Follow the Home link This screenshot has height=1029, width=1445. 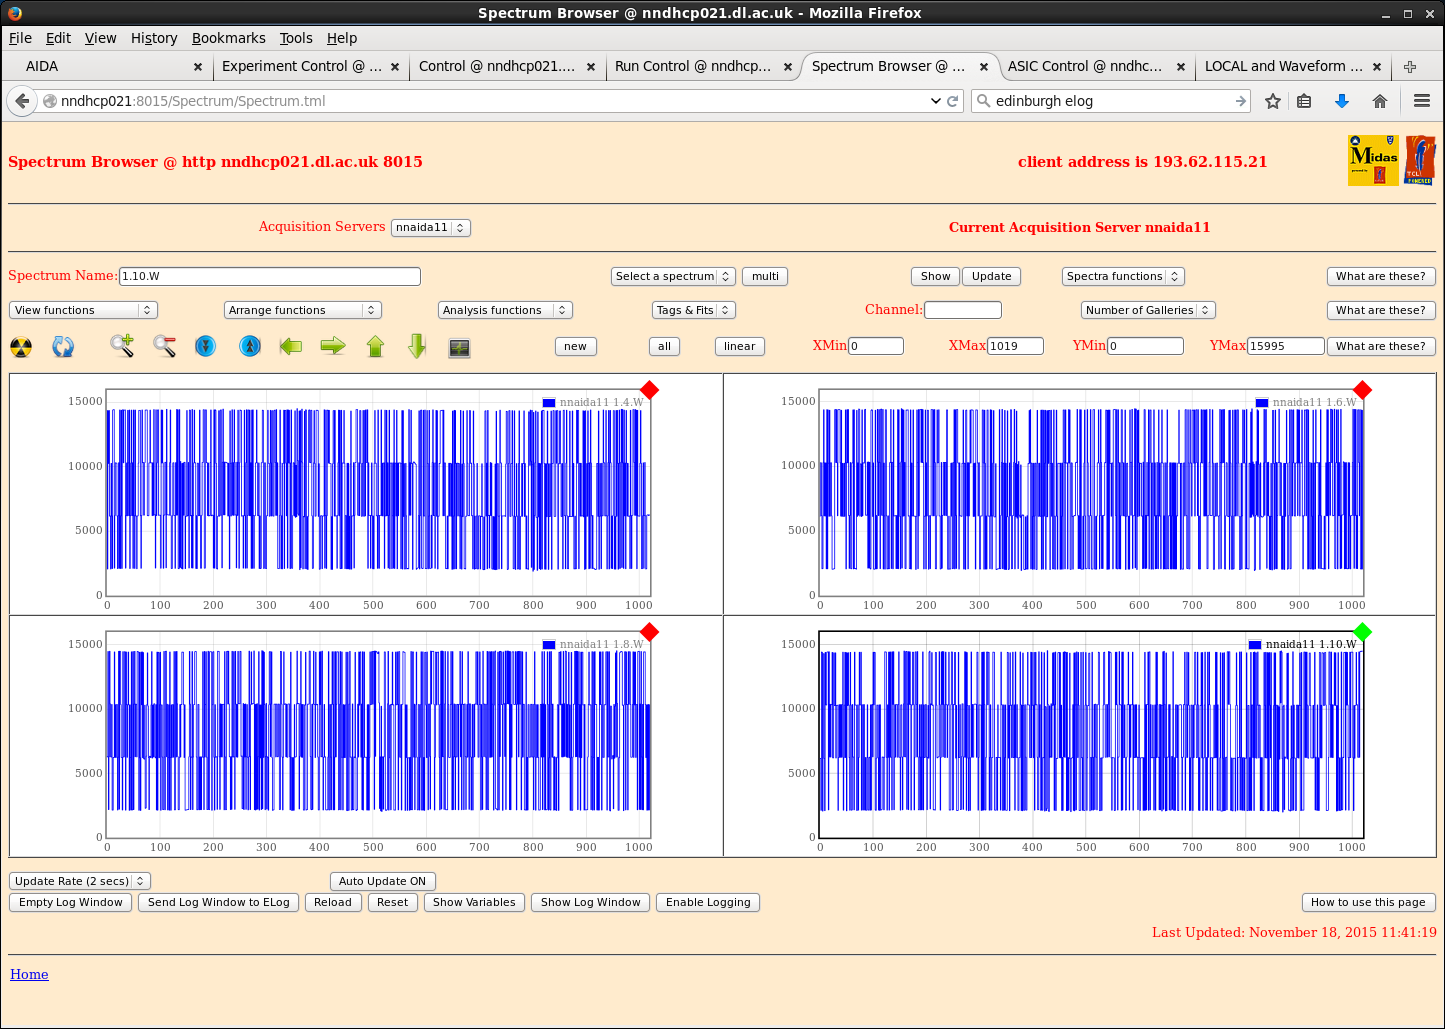coord(29,974)
